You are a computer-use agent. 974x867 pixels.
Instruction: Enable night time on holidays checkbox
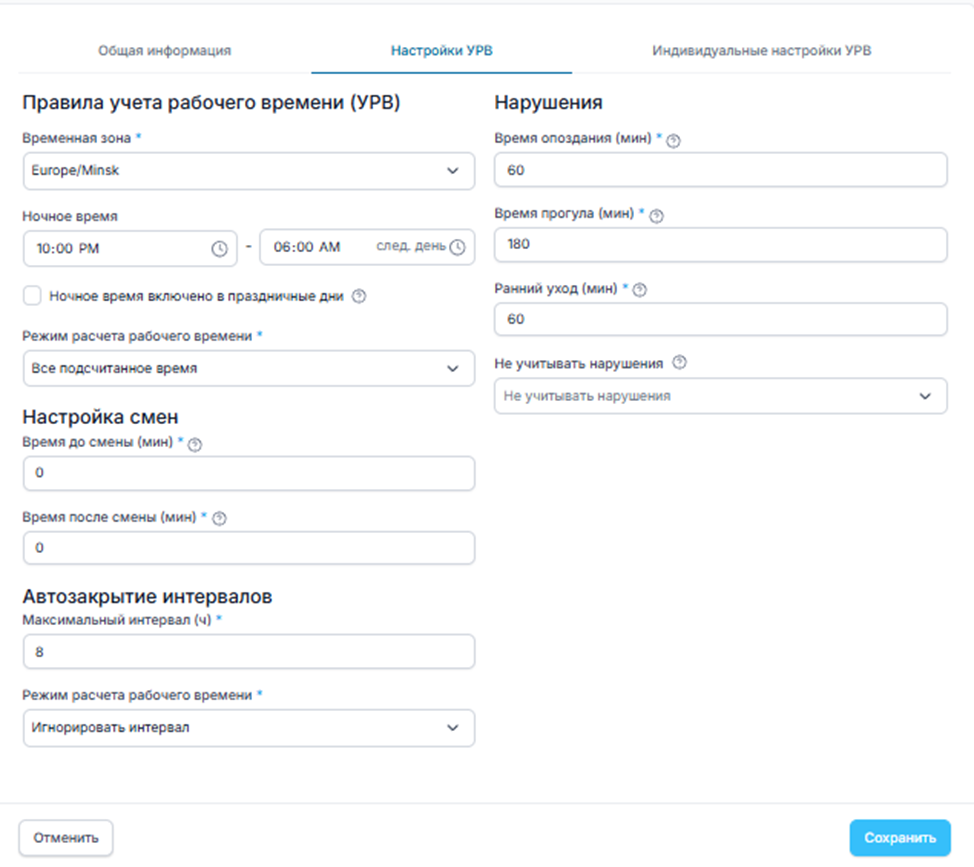click(33, 296)
